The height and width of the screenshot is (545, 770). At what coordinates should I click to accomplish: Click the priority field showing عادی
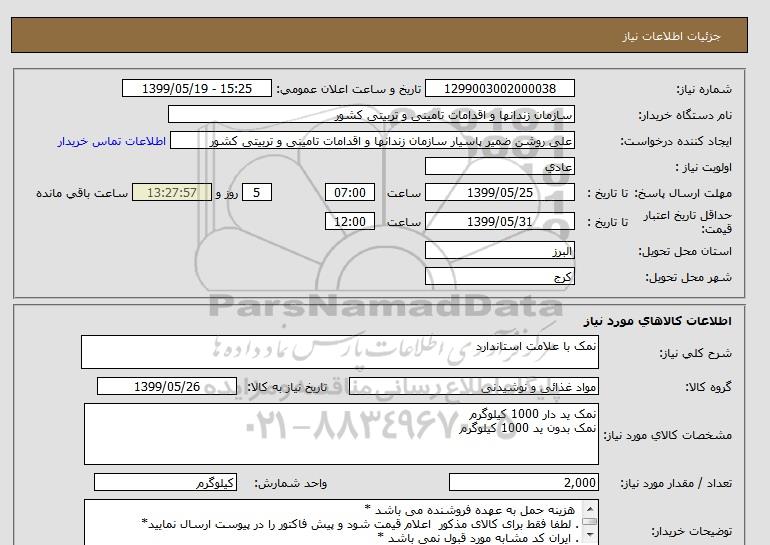click(499, 166)
